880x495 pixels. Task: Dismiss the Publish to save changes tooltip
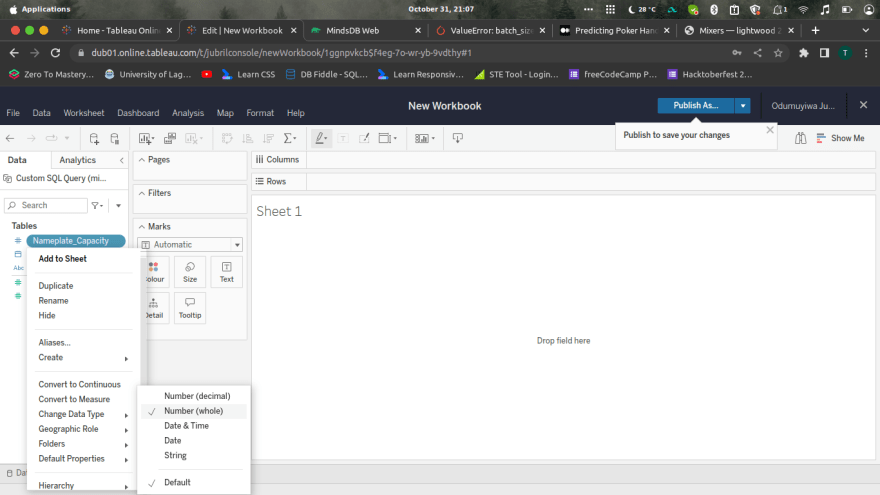point(770,130)
